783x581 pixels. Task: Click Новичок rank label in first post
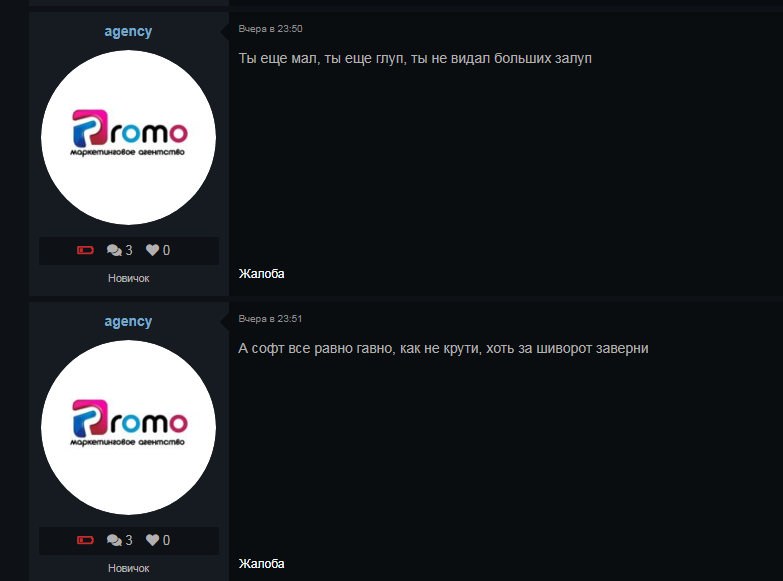click(128, 278)
